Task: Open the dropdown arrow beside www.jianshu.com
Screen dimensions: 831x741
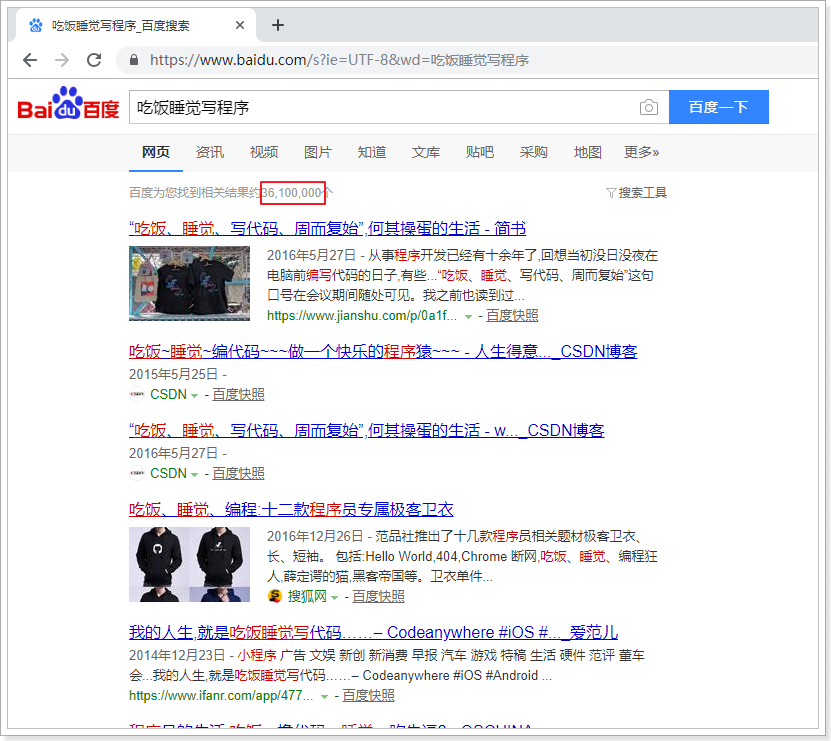Action: (x=468, y=314)
